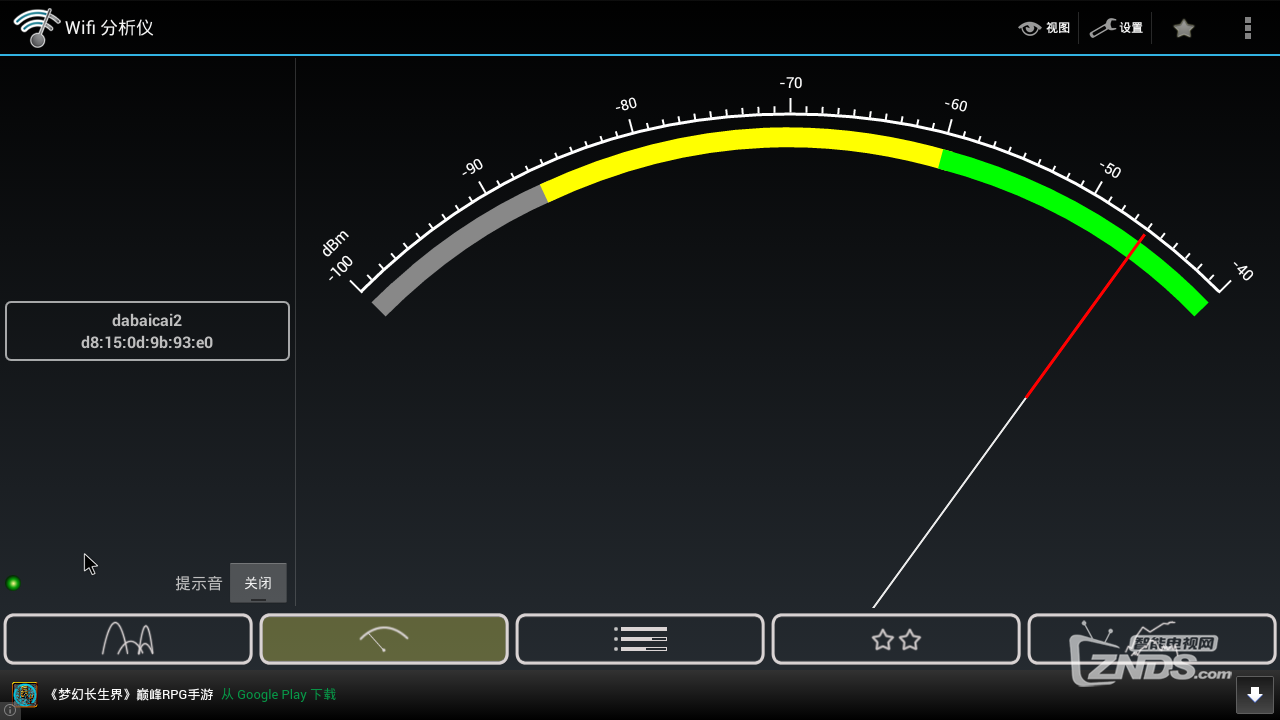This screenshot has height=720, width=1280.
Task: Click the -90 label on the gauge
Action: [472, 167]
